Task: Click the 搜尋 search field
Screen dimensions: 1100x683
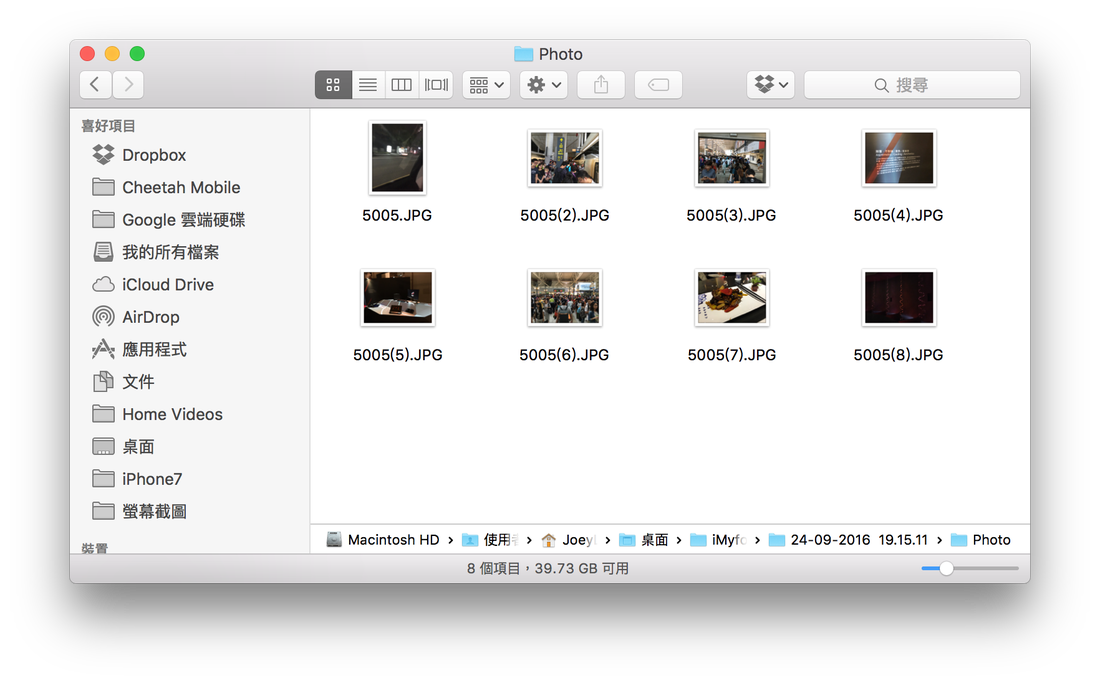Action: pos(912,85)
